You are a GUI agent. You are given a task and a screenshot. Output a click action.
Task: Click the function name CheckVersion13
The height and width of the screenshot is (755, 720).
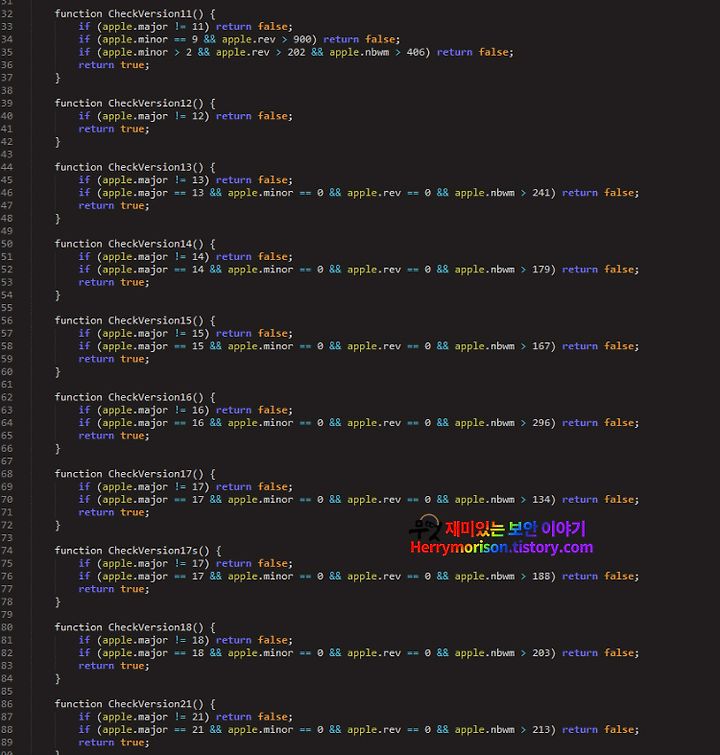click(150, 167)
